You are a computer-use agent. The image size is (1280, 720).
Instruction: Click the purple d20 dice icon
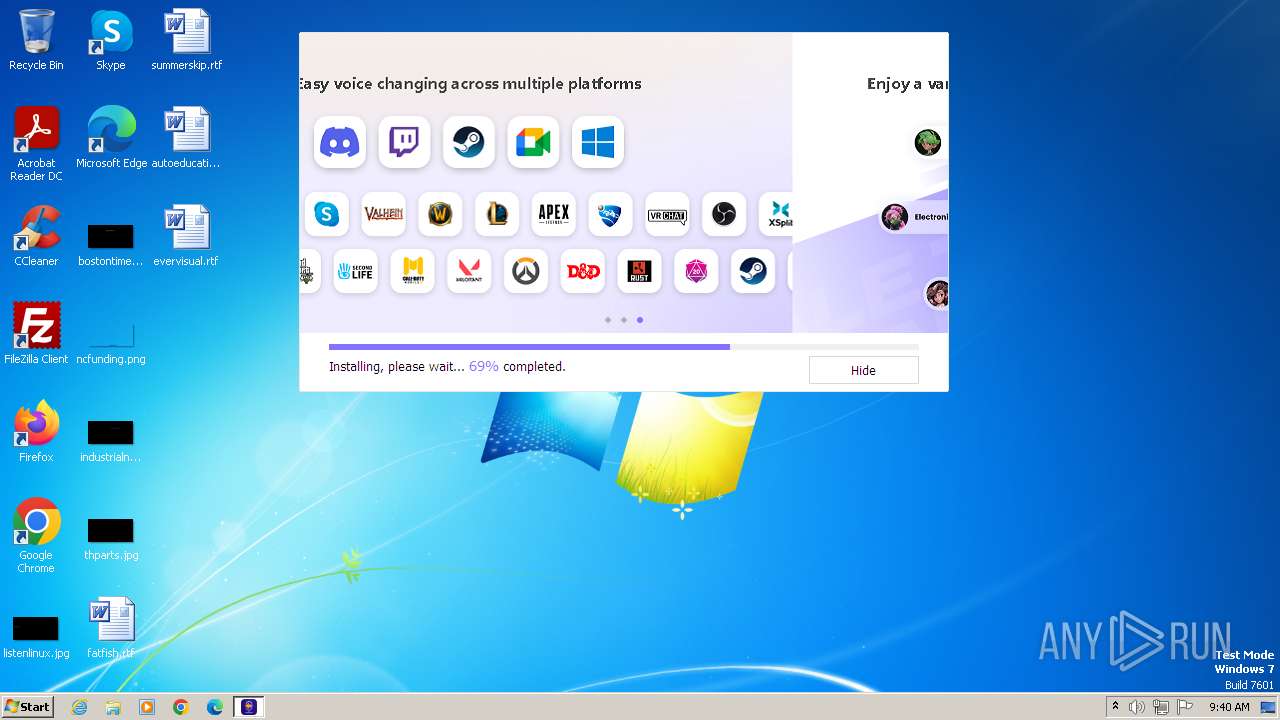(696, 271)
